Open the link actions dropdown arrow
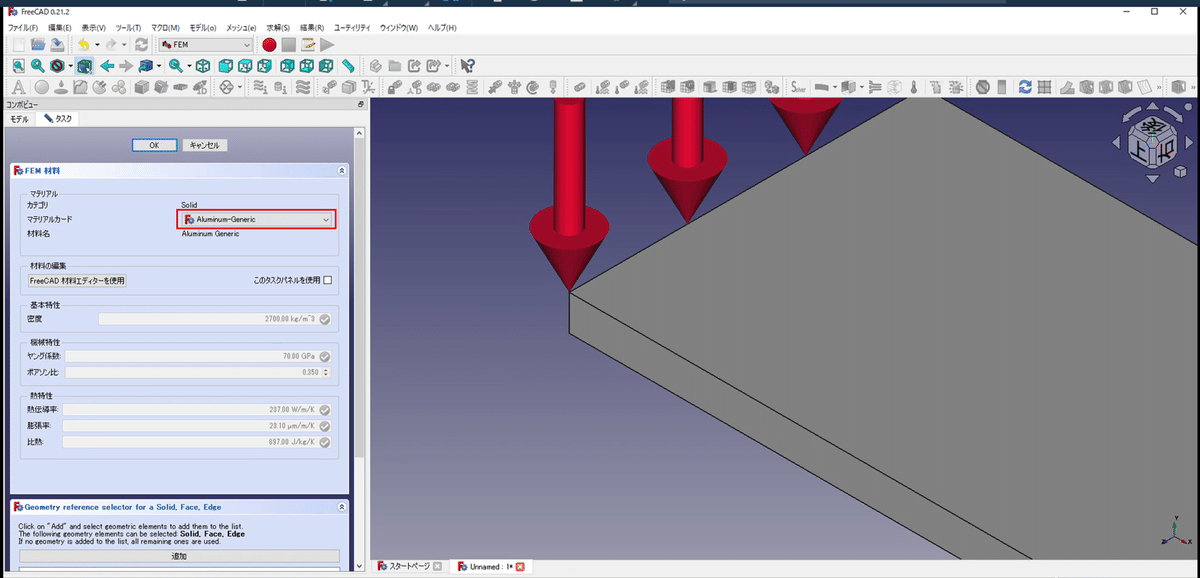Image resolution: width=1200 pixels, height=578 pixels. [x=447, y=66]
